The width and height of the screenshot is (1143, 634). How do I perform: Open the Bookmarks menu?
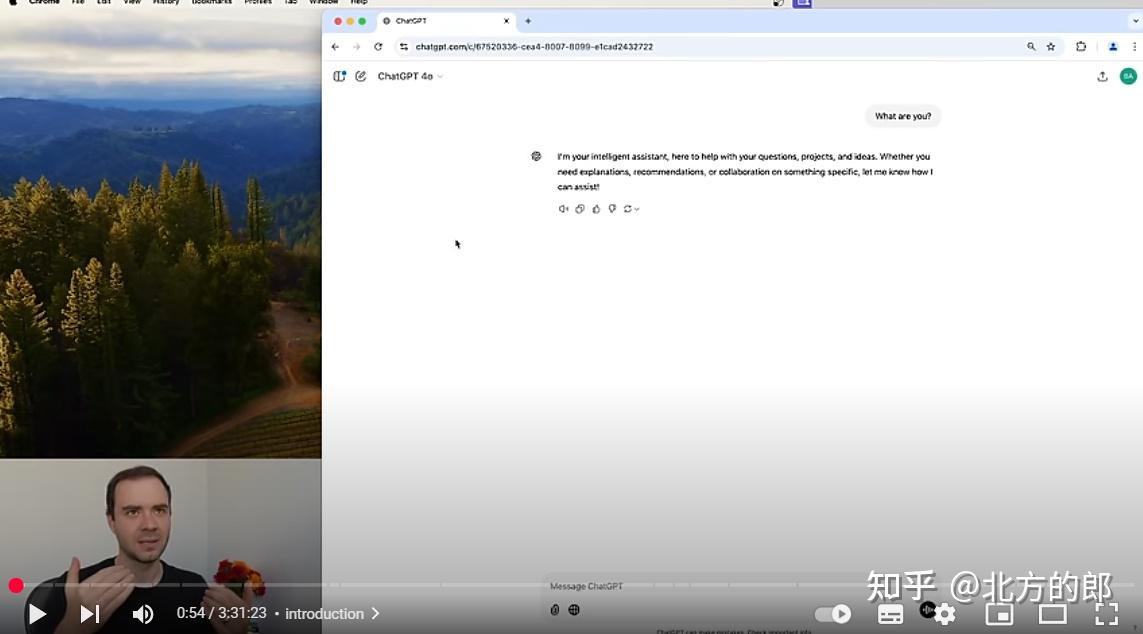click(x=211, y=2)
